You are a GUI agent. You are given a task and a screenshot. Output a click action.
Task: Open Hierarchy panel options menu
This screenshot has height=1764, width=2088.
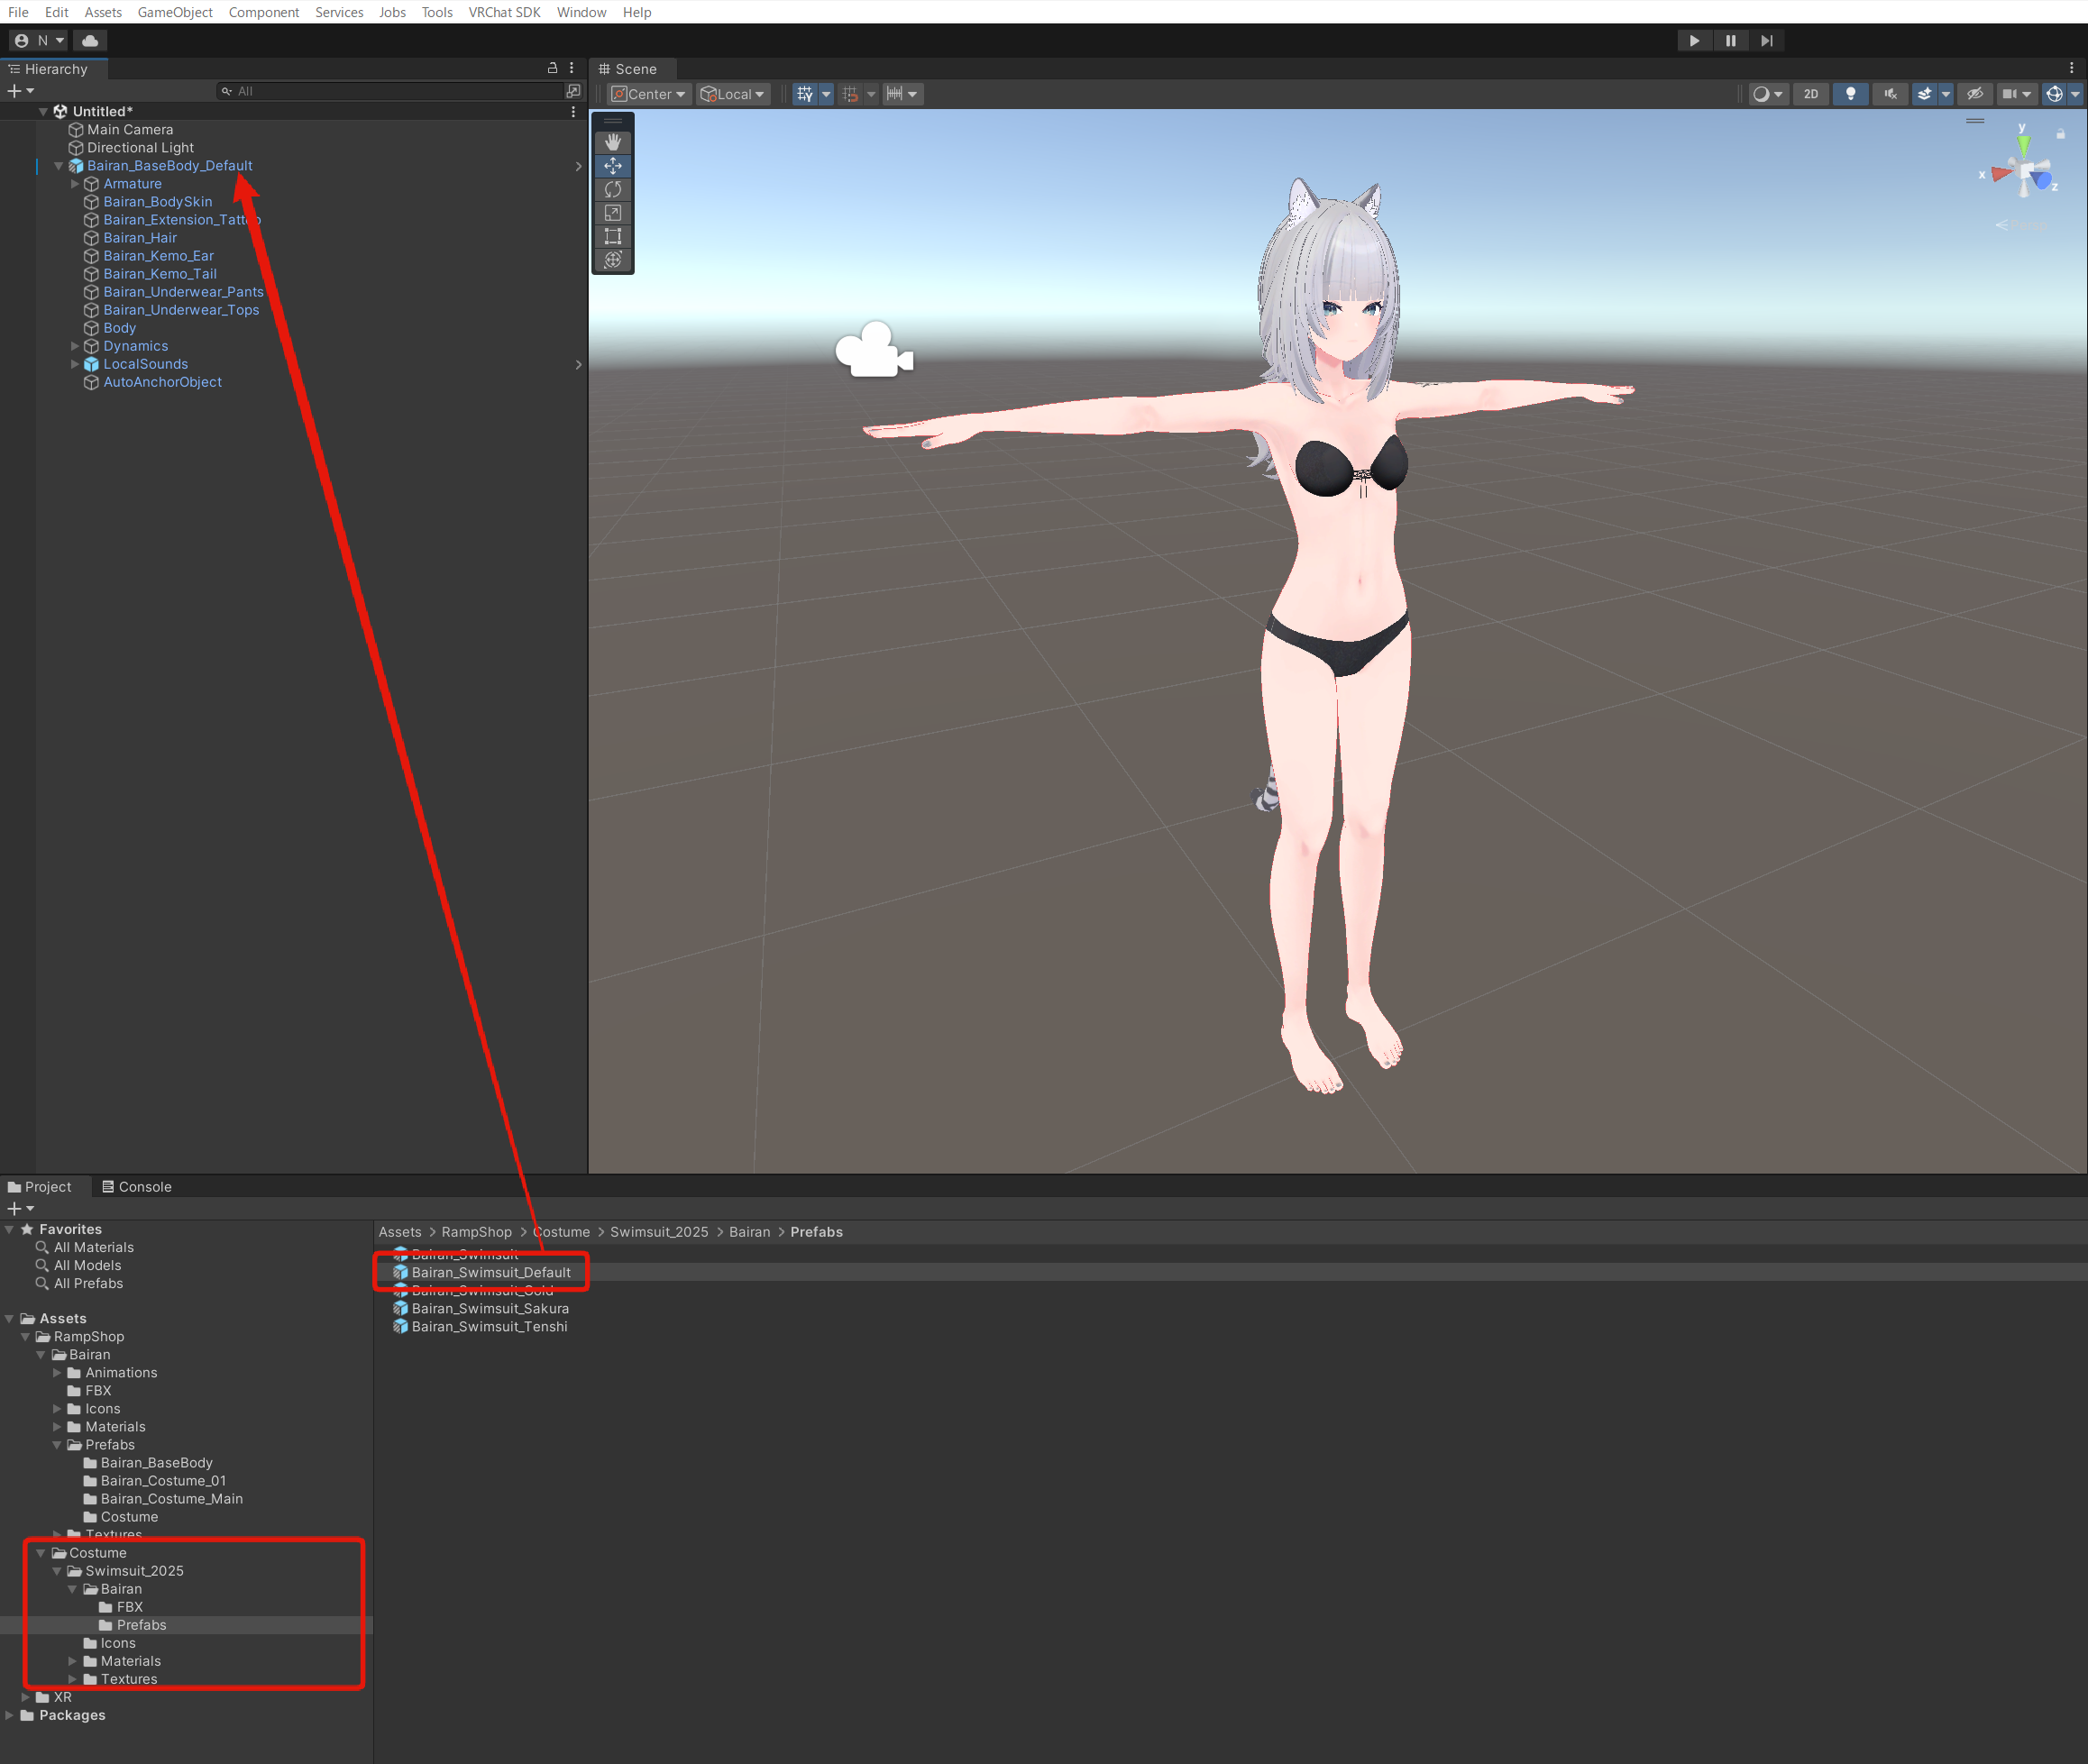572,68
